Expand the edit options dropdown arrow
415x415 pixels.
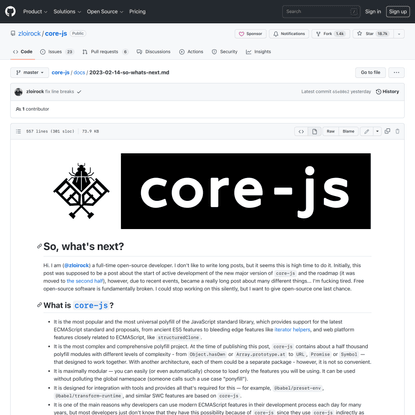(377, 131)
